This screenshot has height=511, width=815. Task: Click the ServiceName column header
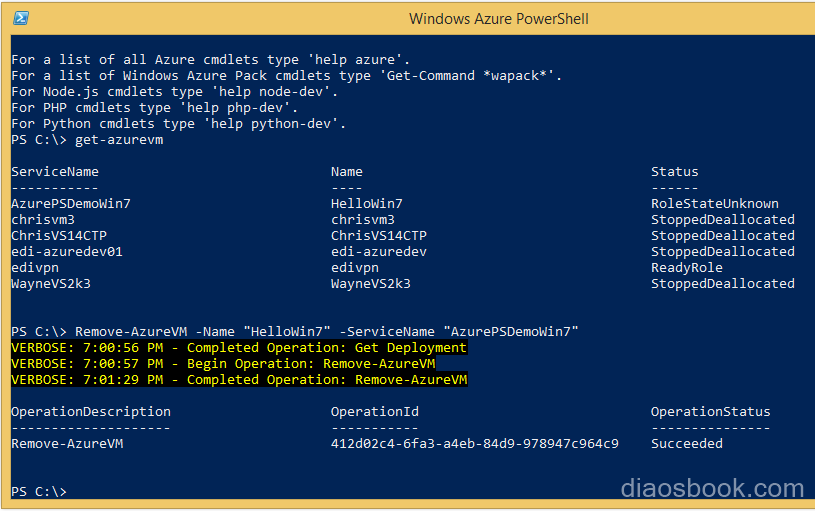point(55,172)
